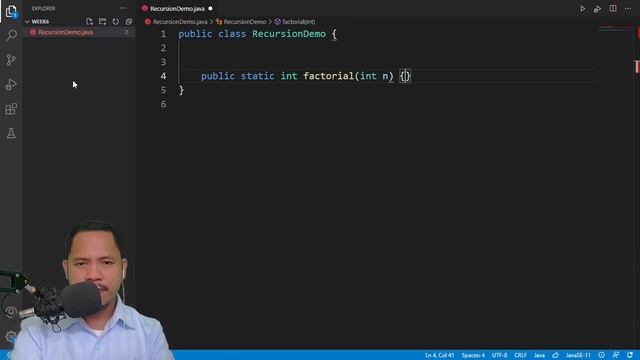
Task: Change end of line sequence CRLF
Action: tap(520, 355)
